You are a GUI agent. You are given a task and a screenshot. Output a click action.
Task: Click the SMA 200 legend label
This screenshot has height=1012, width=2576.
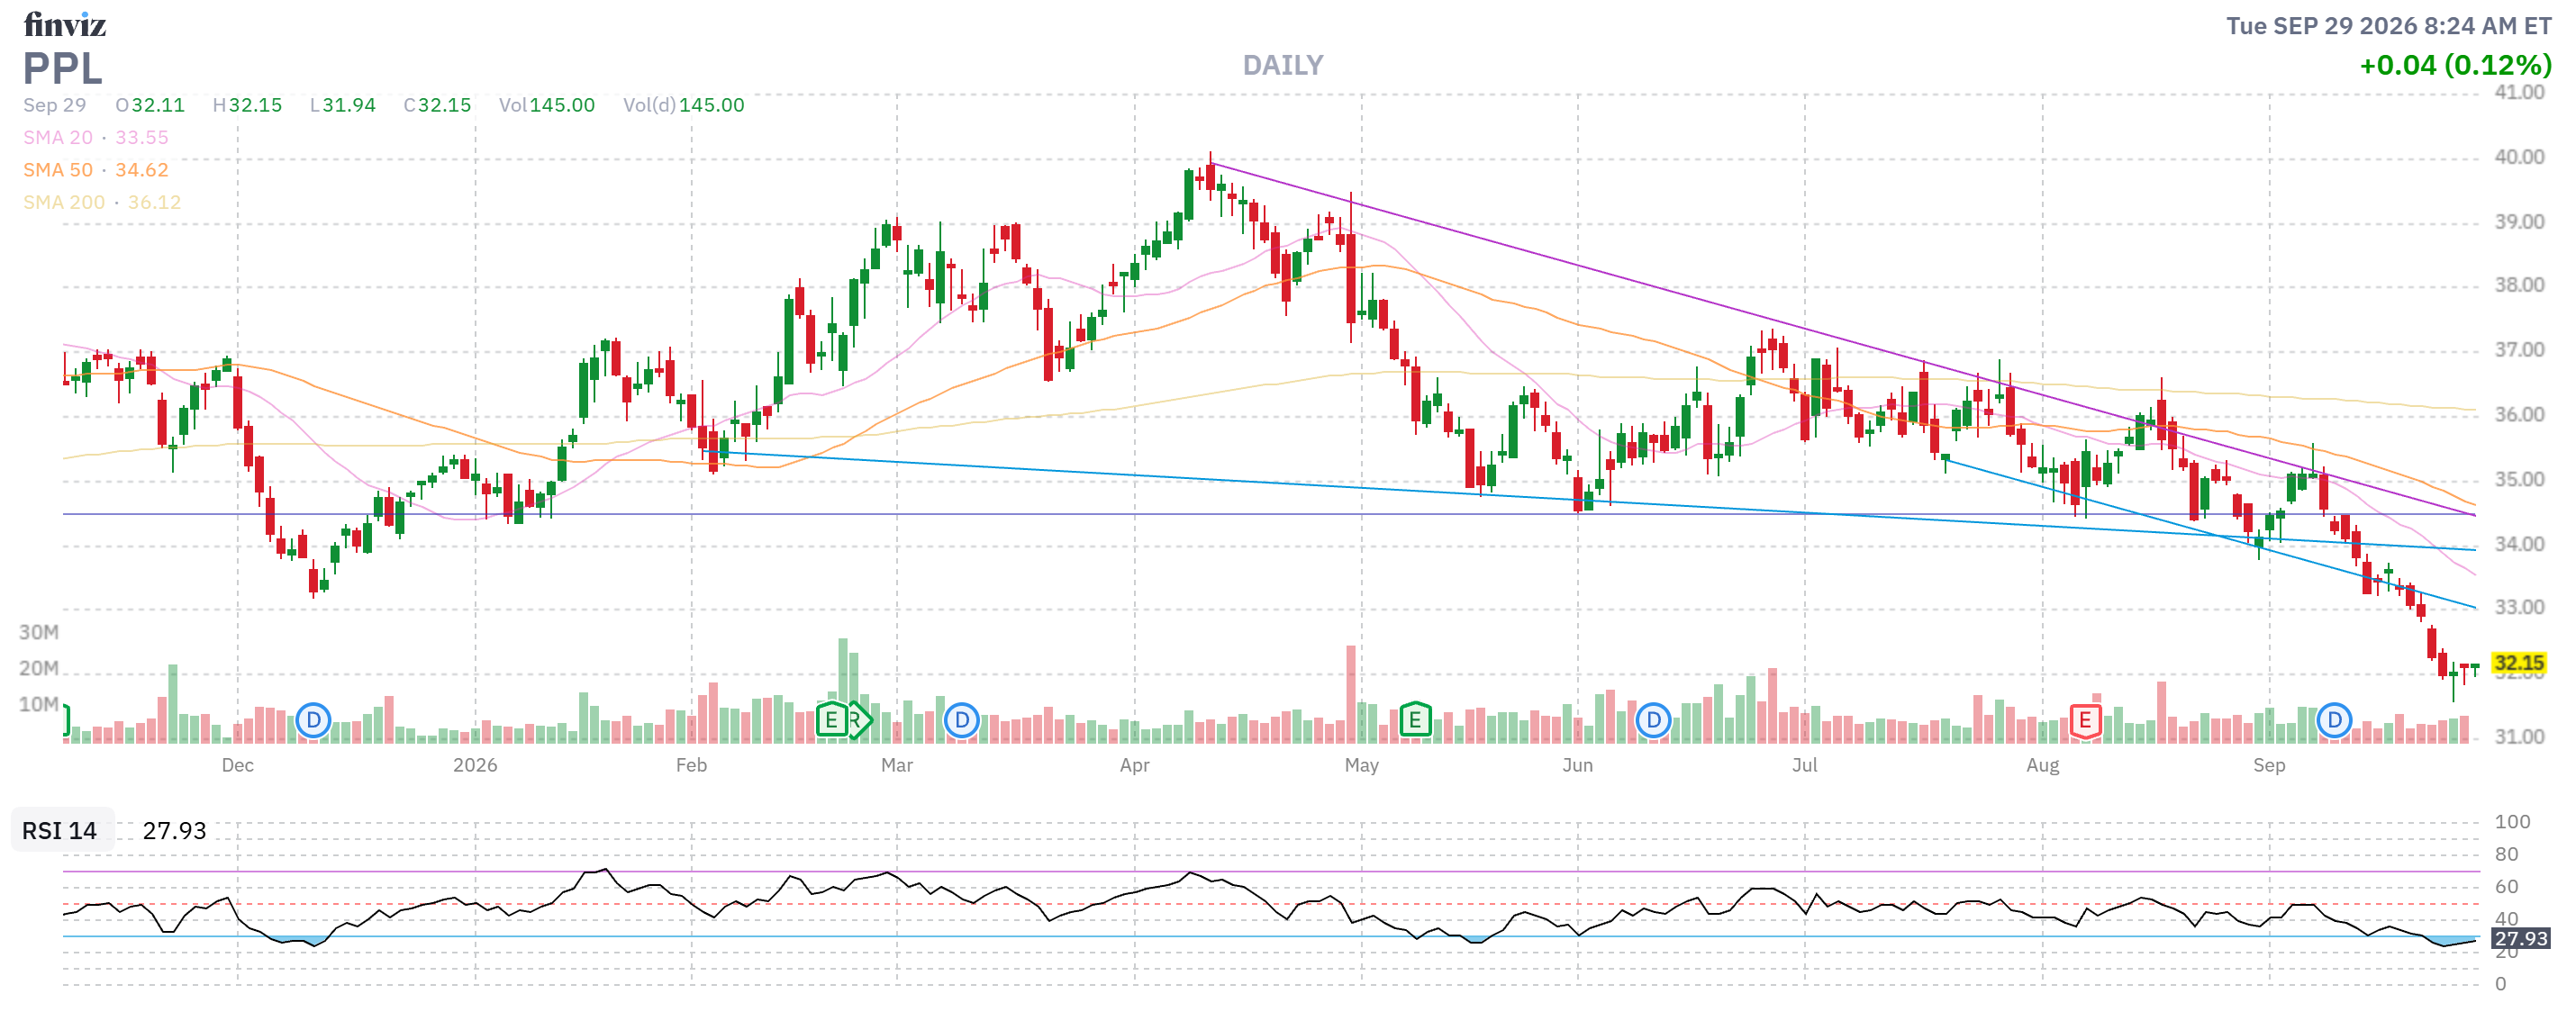point(64,202)
